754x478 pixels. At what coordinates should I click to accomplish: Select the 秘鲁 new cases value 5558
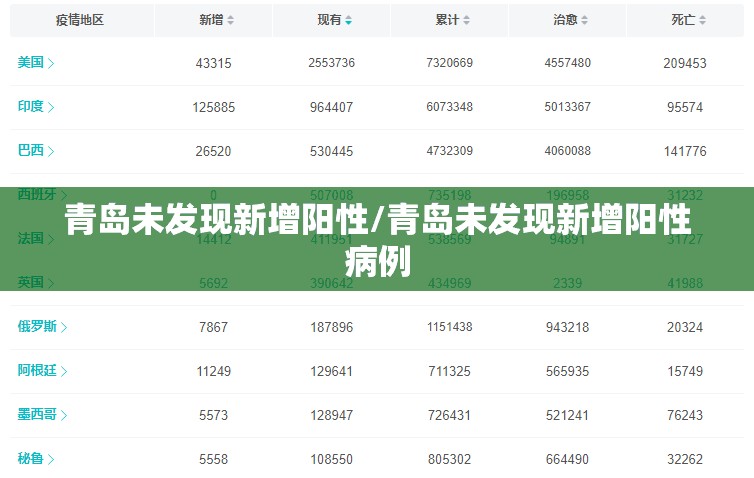(x=214, y=460)
